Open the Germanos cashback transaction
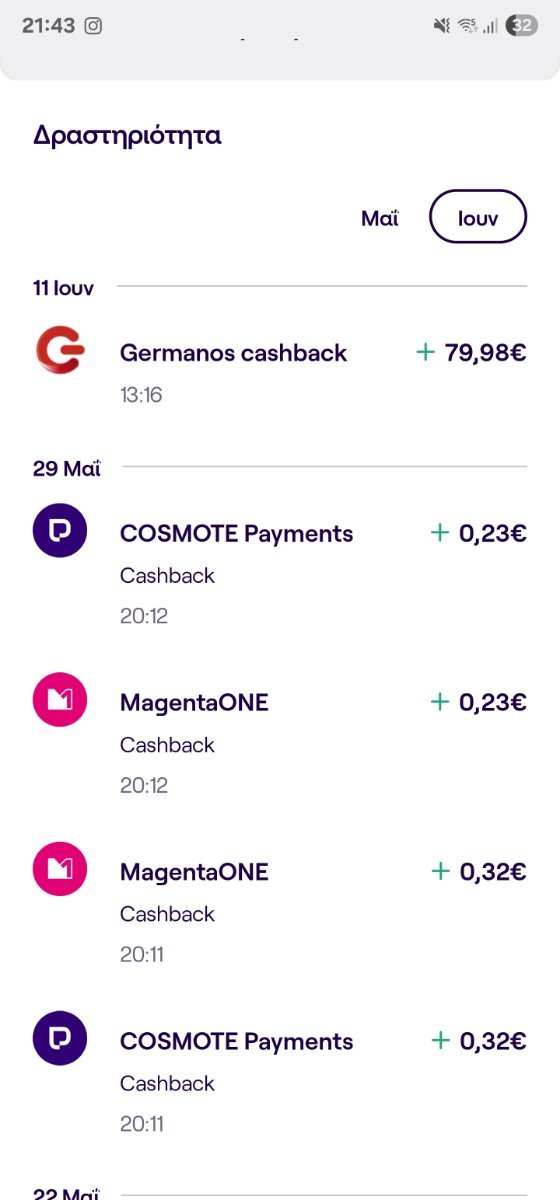 pos(280,370)
